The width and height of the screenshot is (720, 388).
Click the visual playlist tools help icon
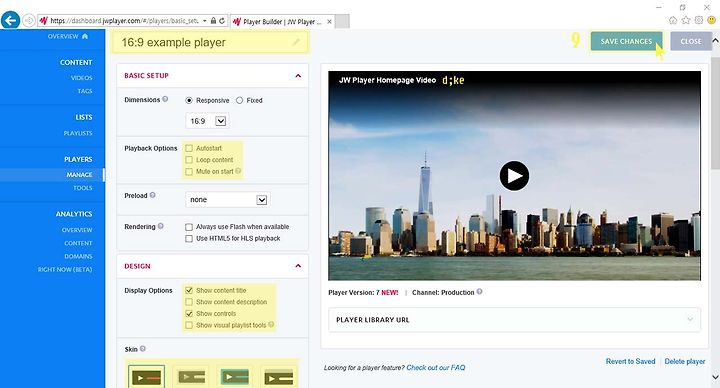(271, 325)
